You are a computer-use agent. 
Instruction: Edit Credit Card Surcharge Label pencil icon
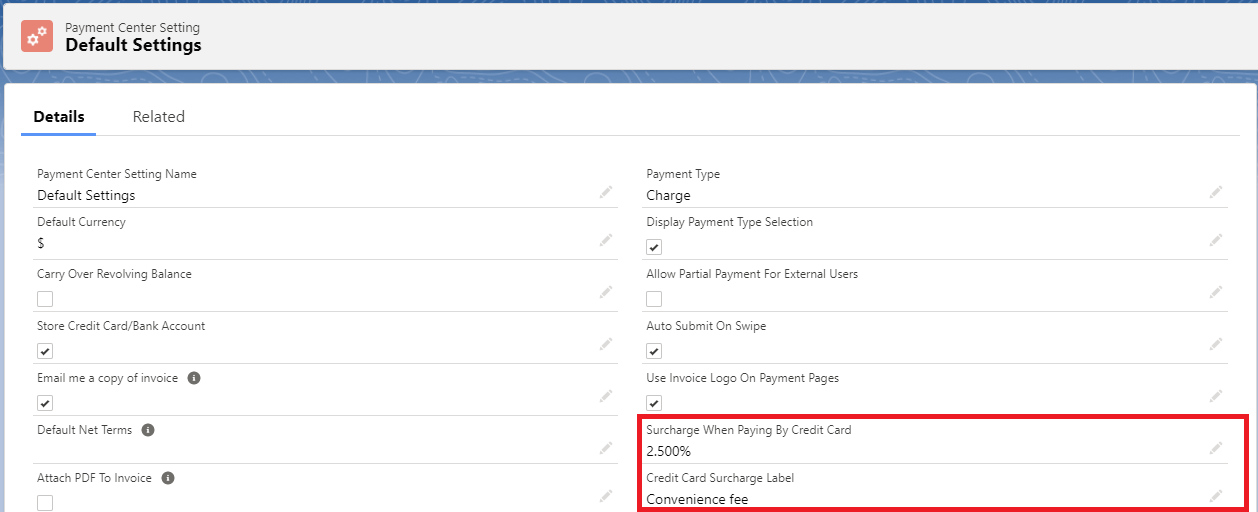click(1215, 495)
